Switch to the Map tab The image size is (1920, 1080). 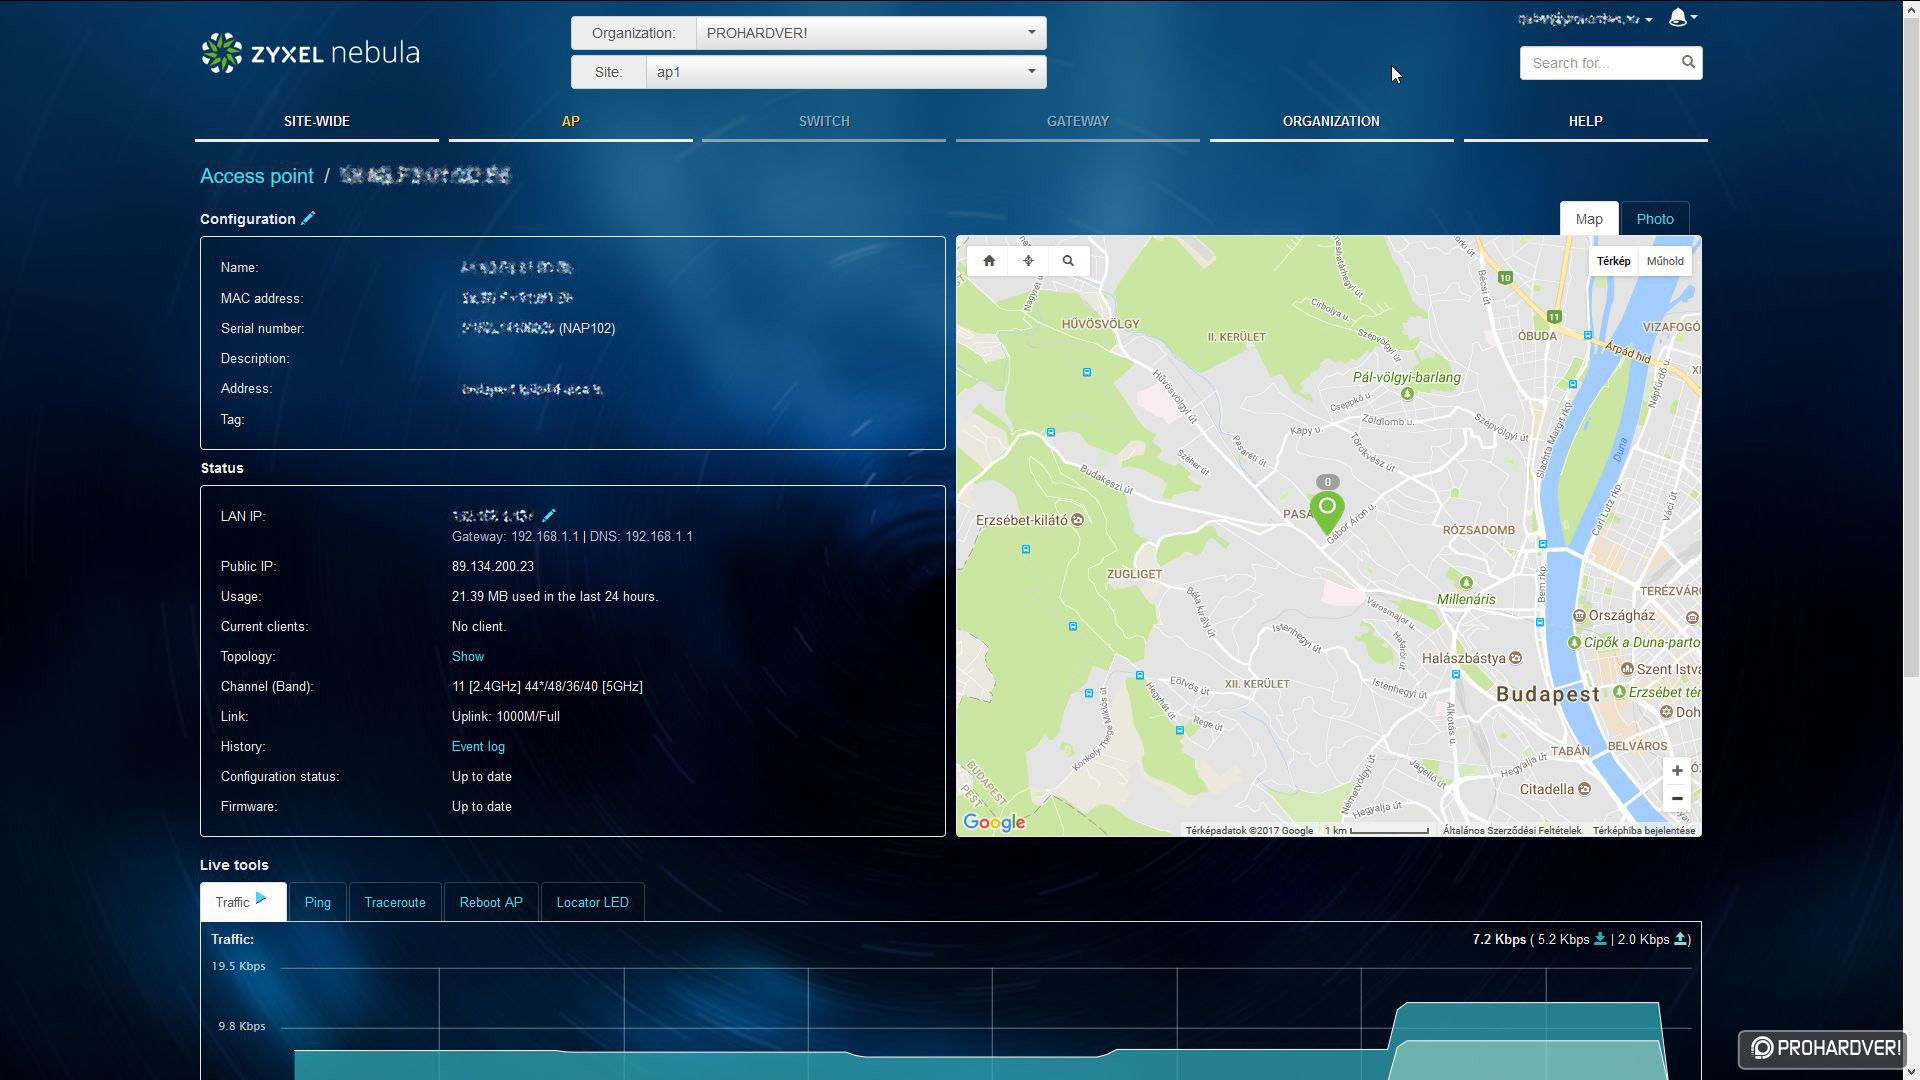click(1589, 219)
